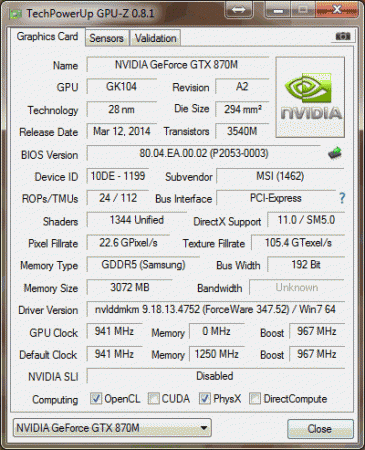Toggle the DirectCompute checkbox

(255, 398)
